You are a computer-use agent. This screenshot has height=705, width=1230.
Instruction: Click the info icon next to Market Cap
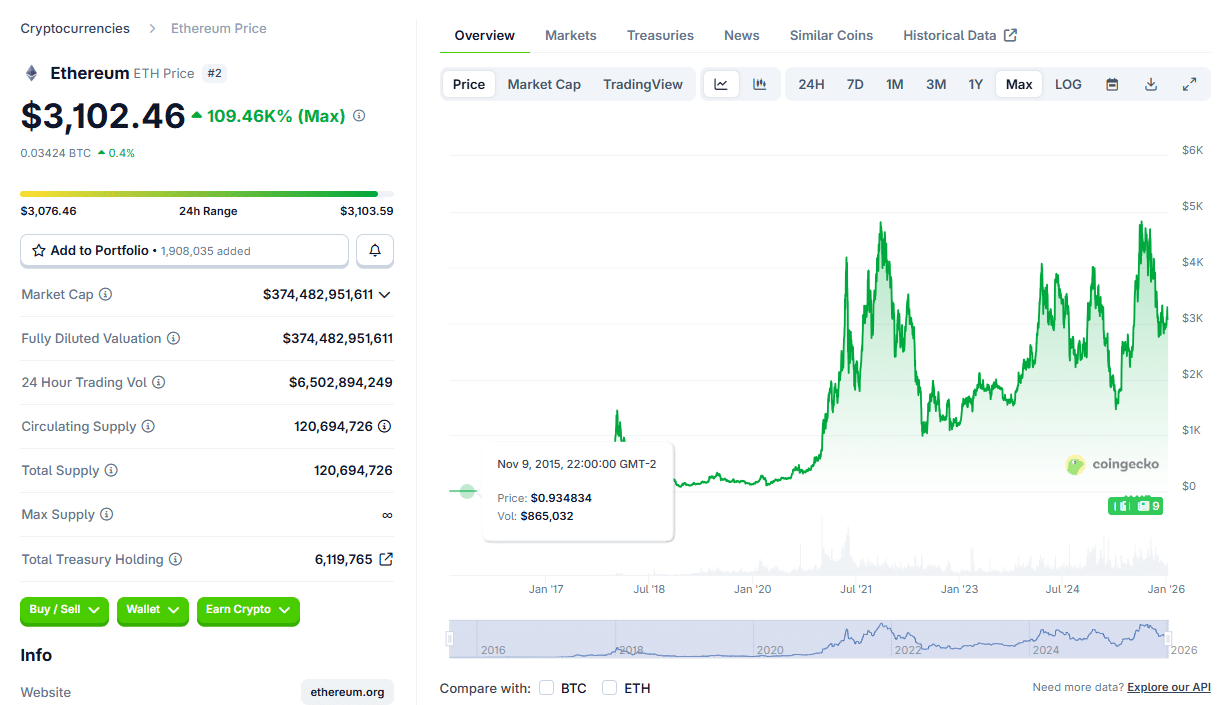(107, 294)
